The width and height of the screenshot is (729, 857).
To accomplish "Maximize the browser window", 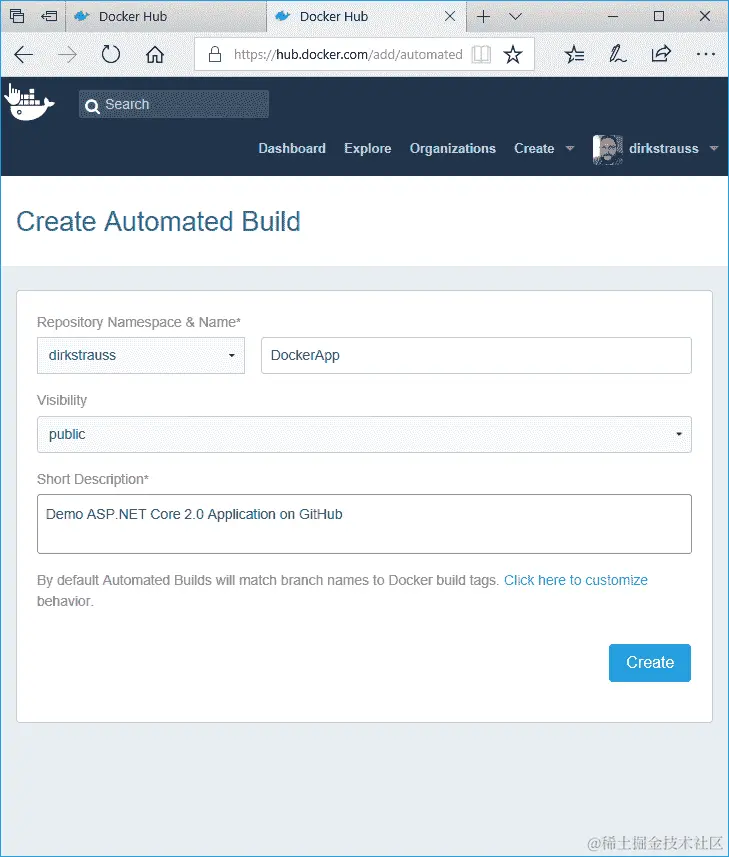I will pos(659,16).
